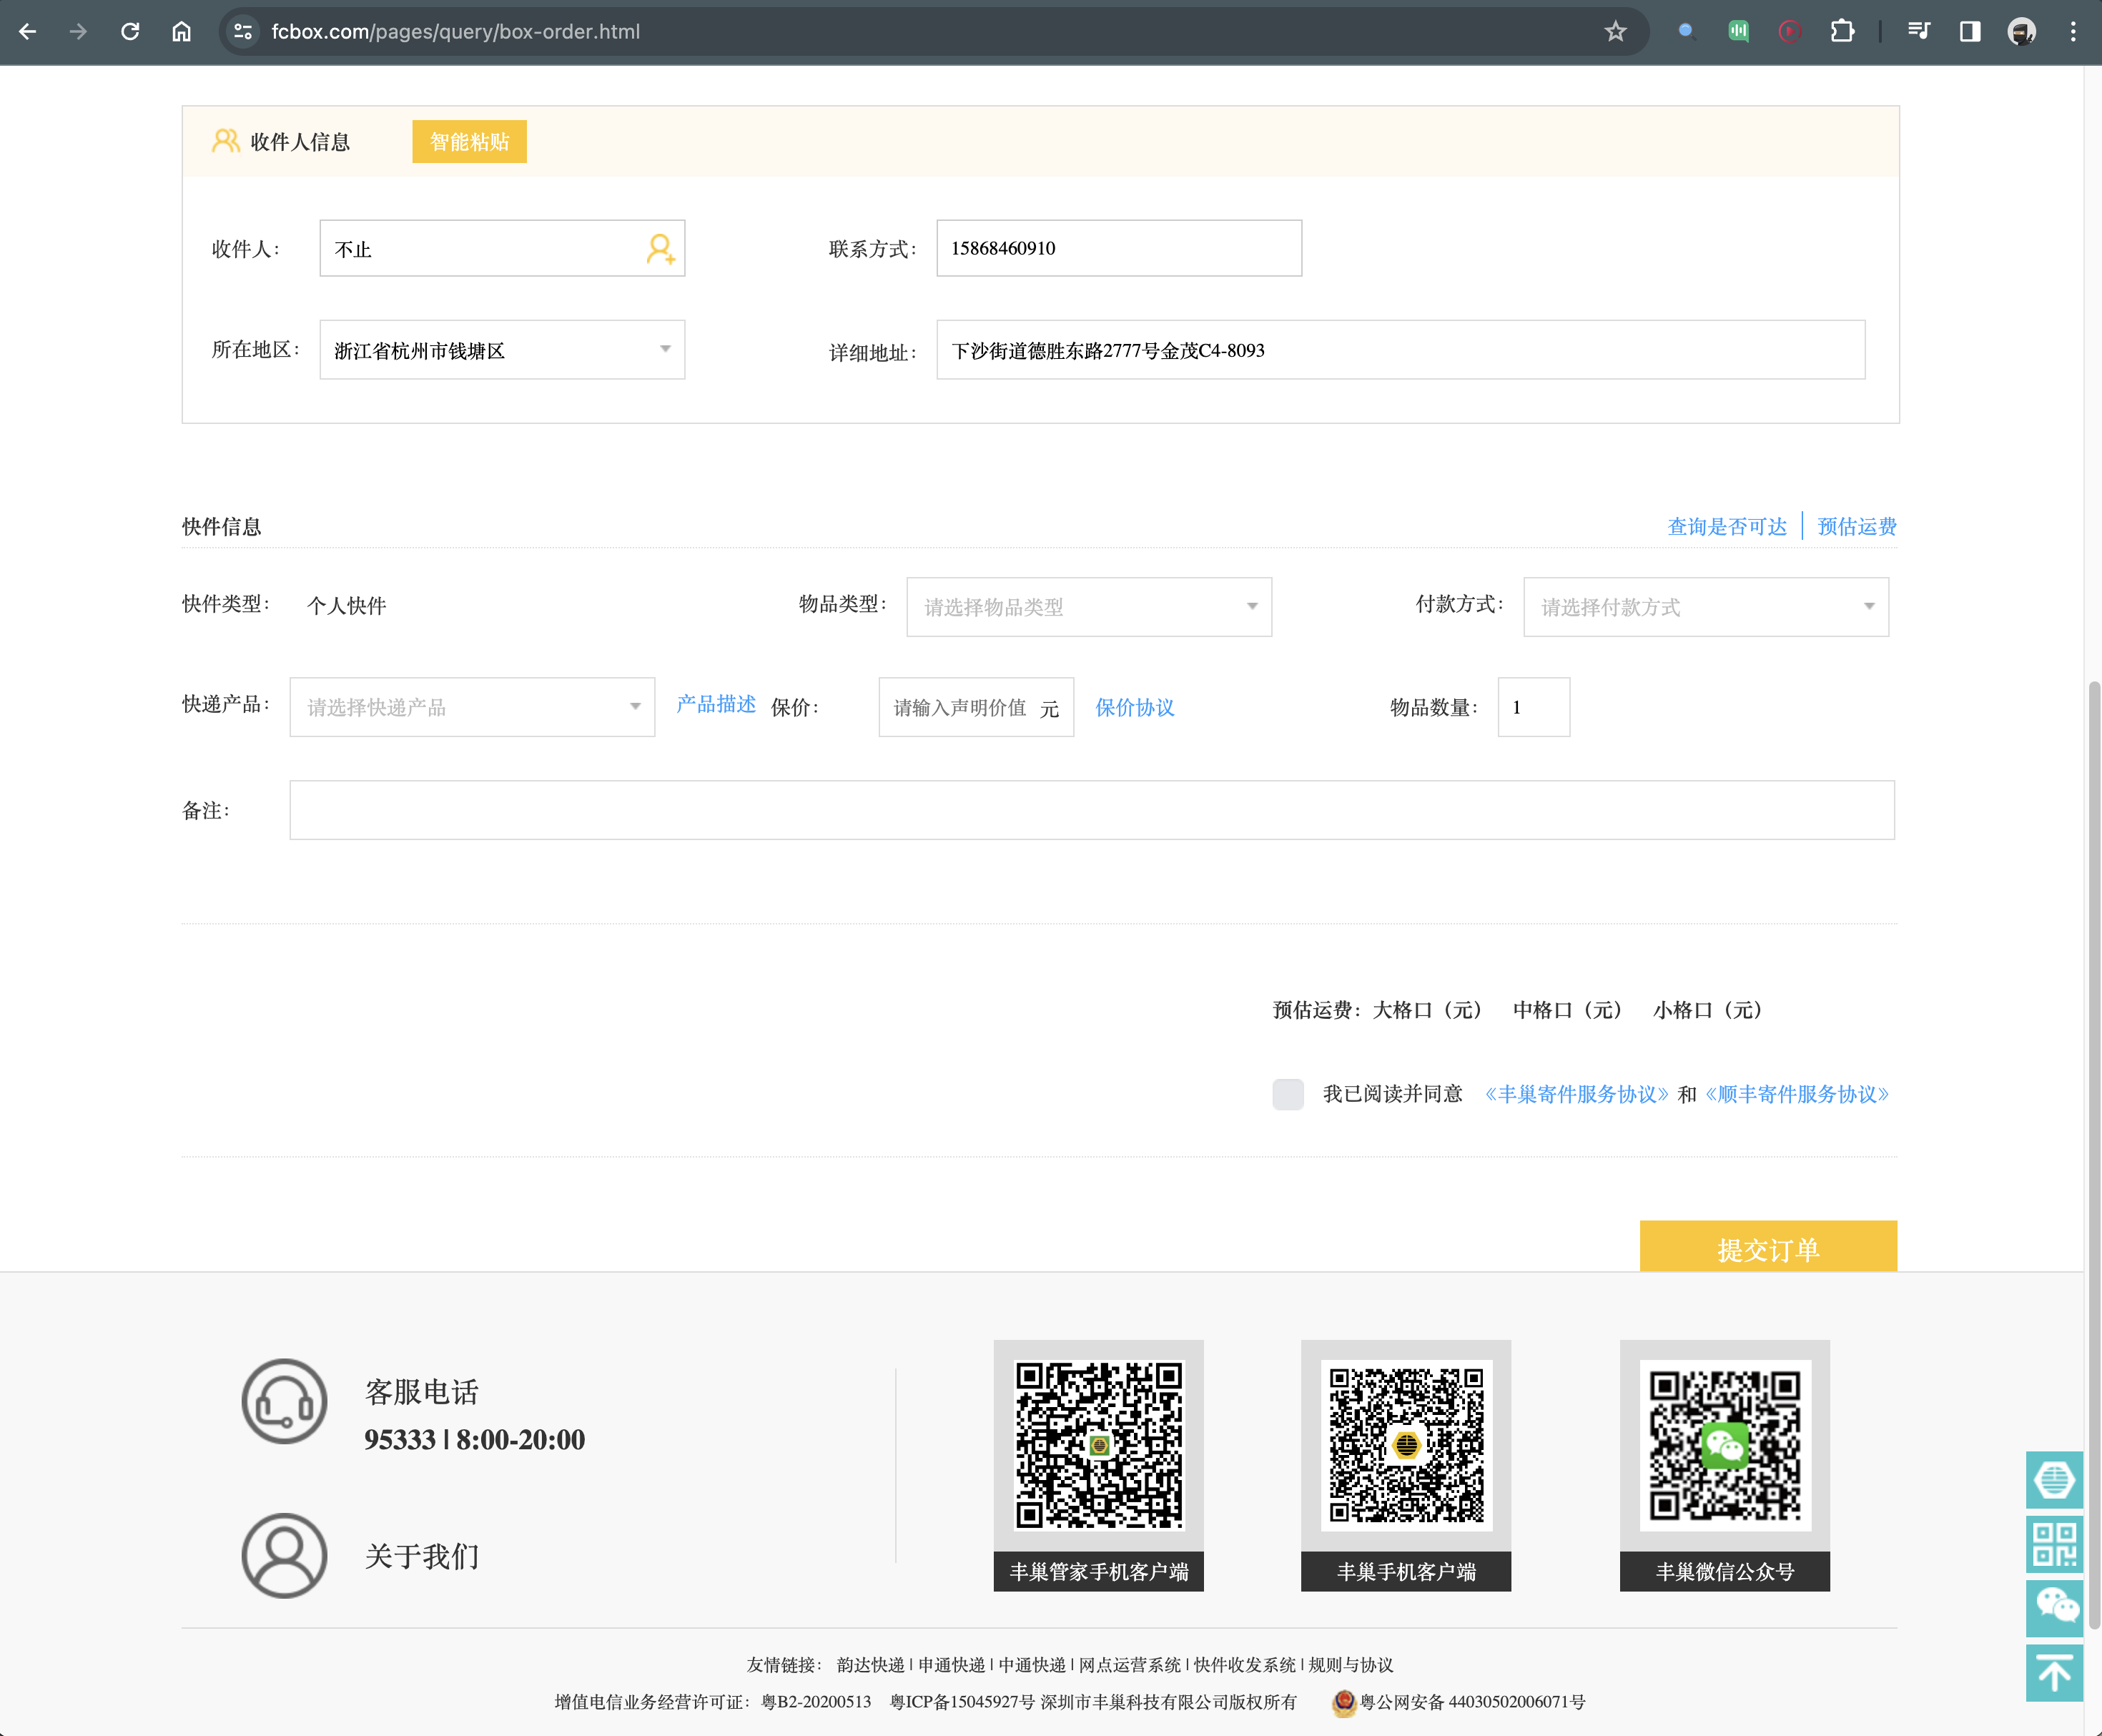
Task: Check the 我已阅读并同意 agreement checkbox
Action: (1288, 1093)
